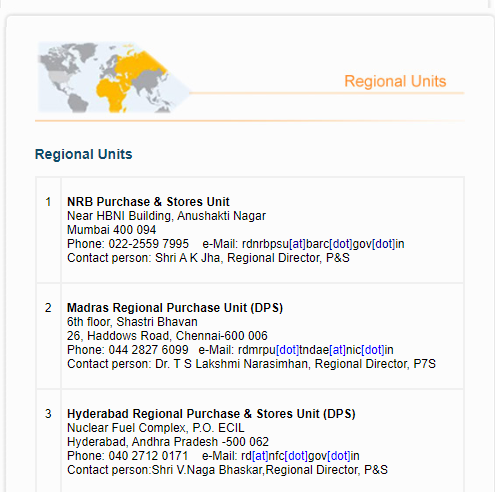This screenshot has width=495, height=492.
Task: Click the world map banner image
Action: [113, 77]
